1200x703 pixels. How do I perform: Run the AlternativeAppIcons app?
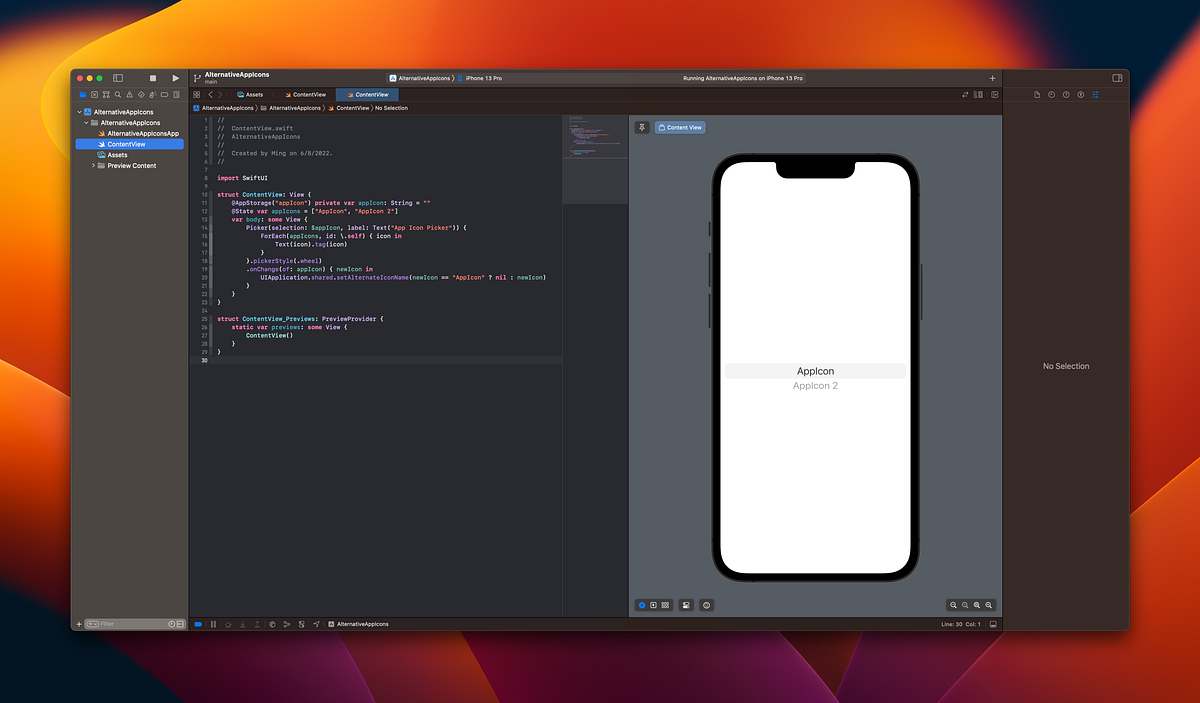pyautogui.click(x=176, y=77)
